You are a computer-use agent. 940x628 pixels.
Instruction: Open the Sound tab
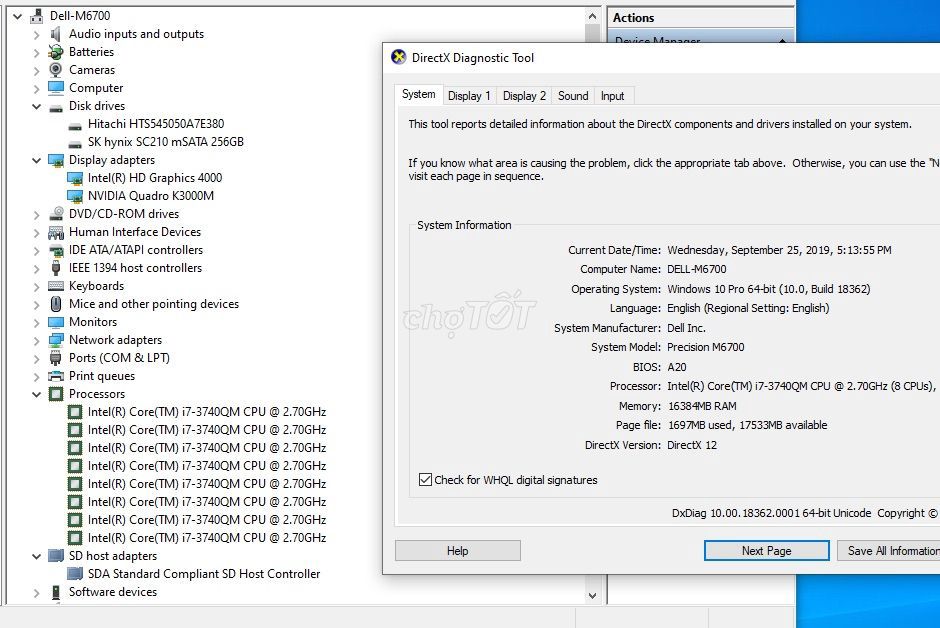tap(573, 96)
